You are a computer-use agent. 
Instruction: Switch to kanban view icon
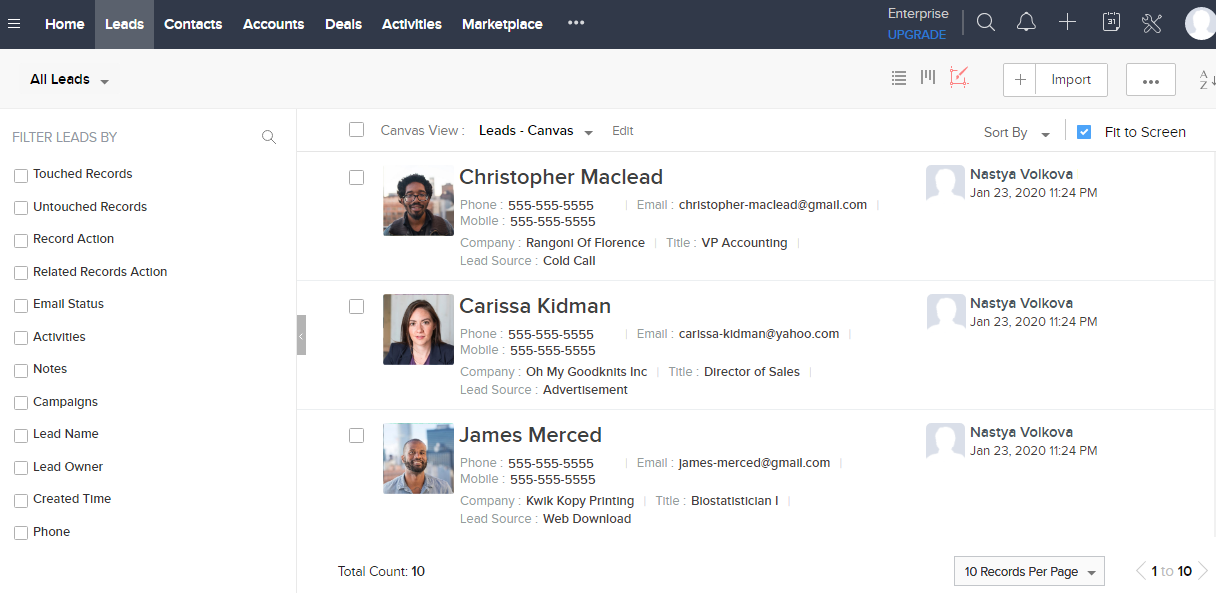point(928,77)
